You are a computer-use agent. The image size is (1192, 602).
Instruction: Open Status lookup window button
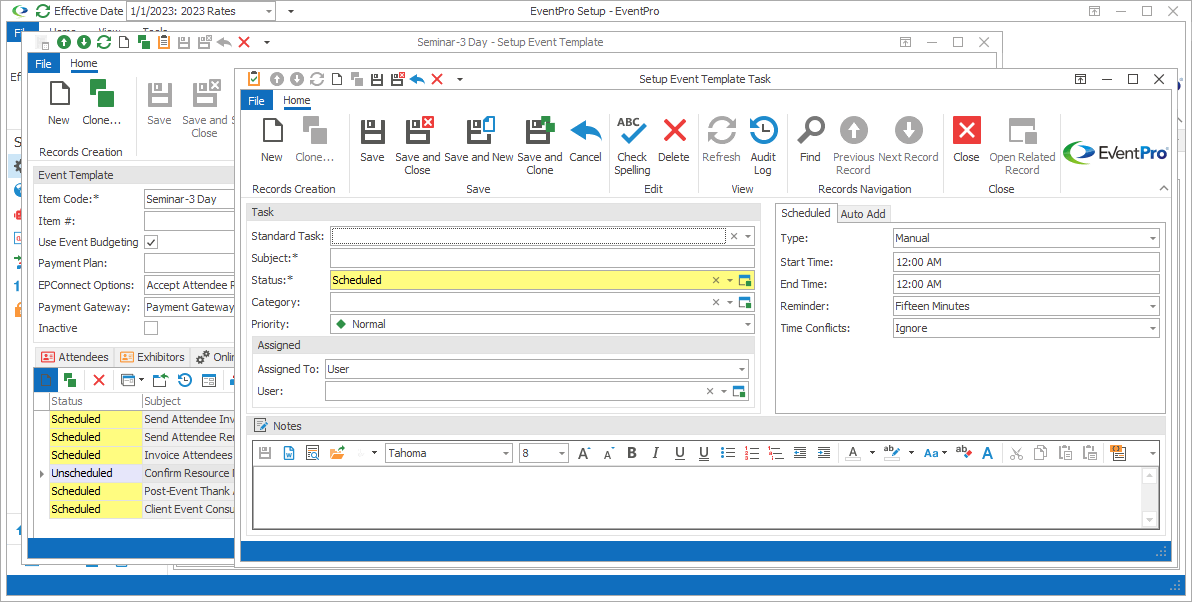tap(745, 280)
